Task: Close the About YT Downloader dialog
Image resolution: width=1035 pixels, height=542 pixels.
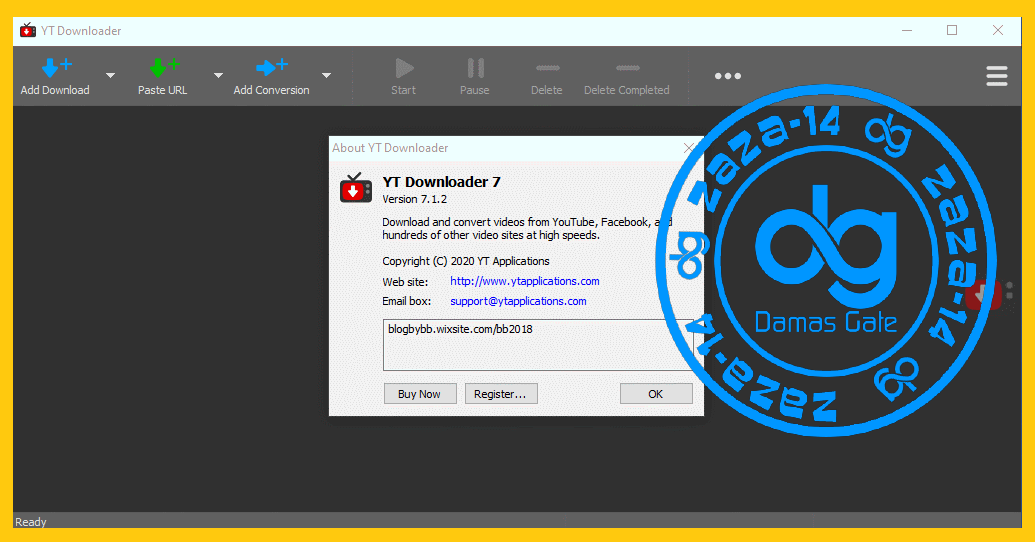Action: [x=689, y=148]
